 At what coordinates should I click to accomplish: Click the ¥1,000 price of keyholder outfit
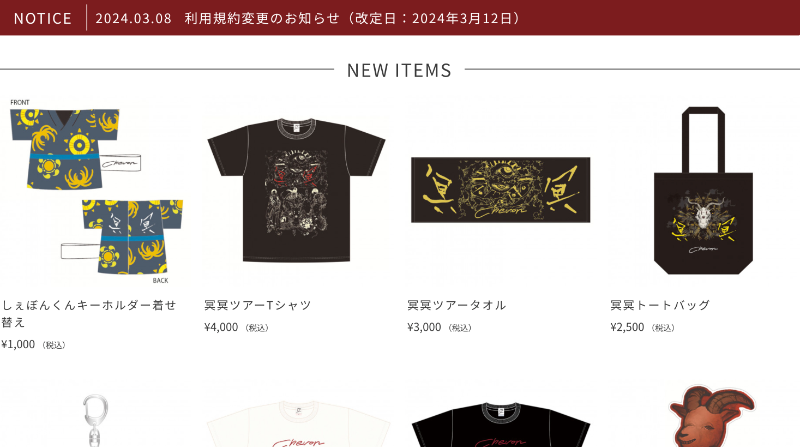[18, 344]
